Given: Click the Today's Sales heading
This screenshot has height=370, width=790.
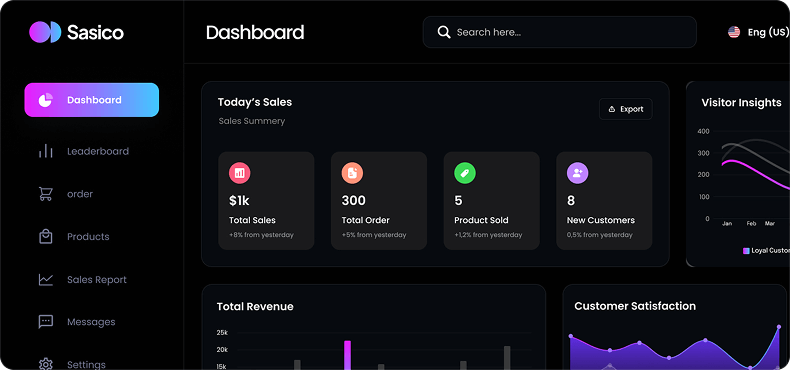Looking at the screenshot, I should [x=255, y=102].
